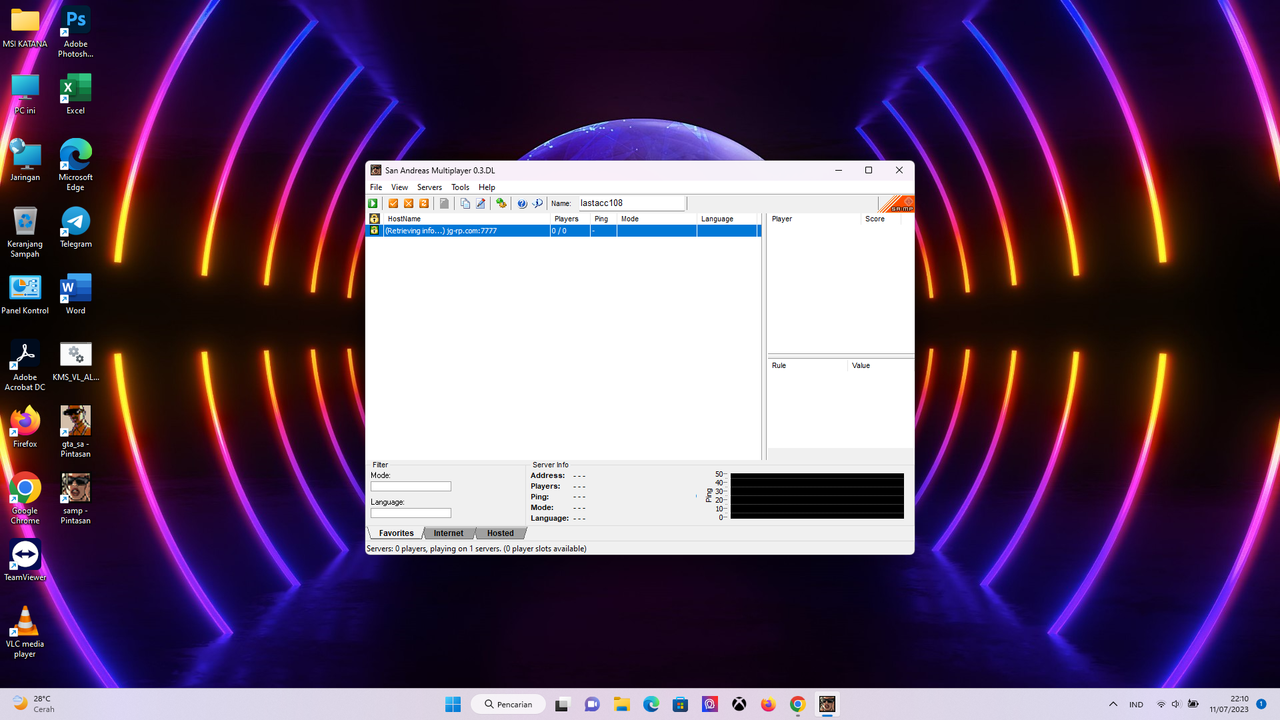Switch to the Internet tab
1280x720 pixels.
[448, 533]
